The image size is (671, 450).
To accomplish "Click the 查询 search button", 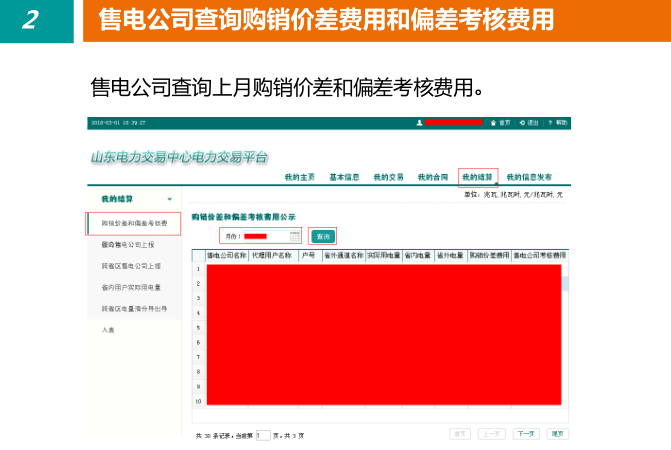I will point(322,236).
